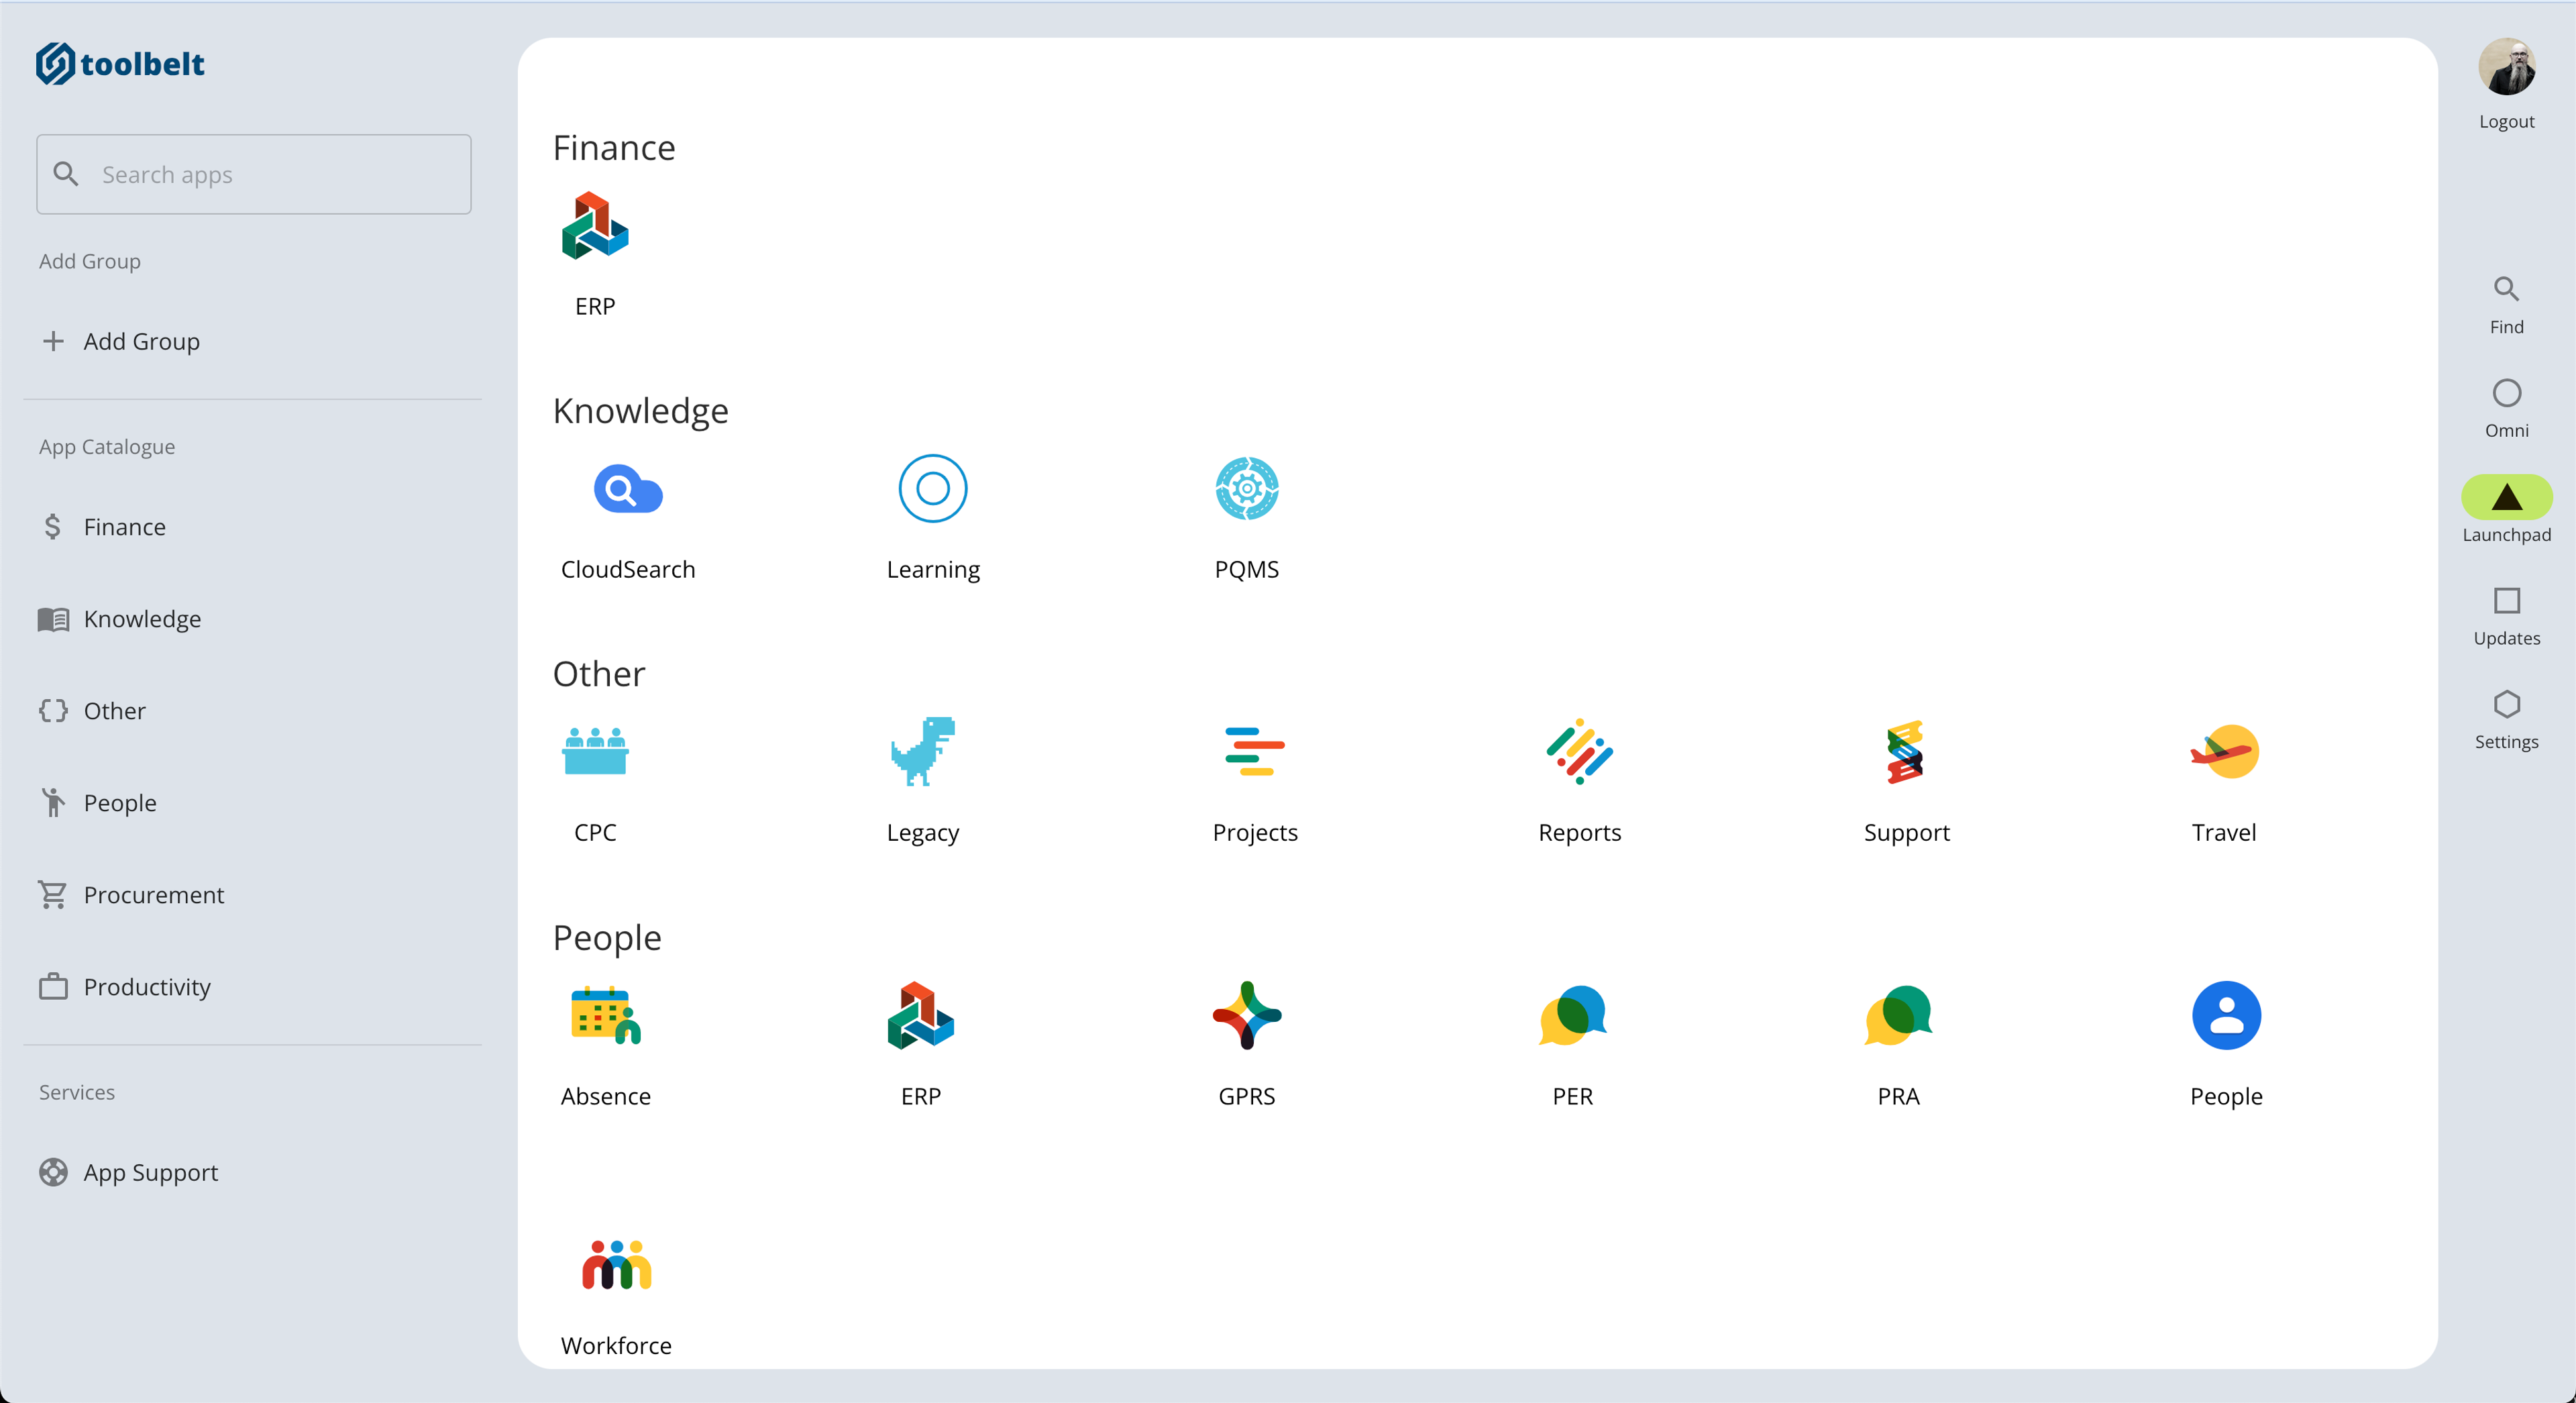Open the CloudSearch app icon
Image resolution: width=2576 pixels, height=1403 pixels.
click(627, 490)
